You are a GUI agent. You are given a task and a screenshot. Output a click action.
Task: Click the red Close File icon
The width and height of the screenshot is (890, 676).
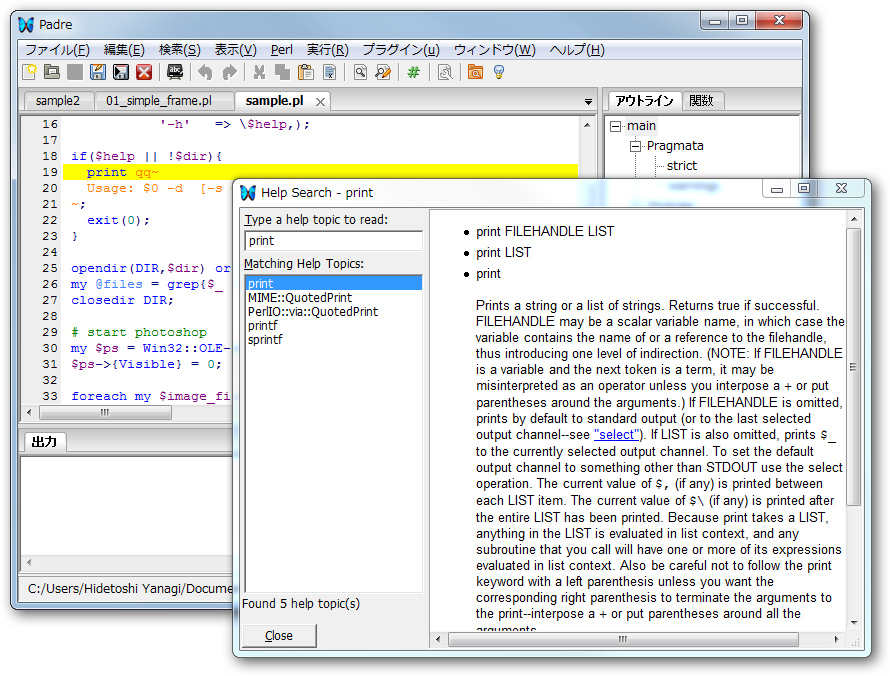[144, 72]
